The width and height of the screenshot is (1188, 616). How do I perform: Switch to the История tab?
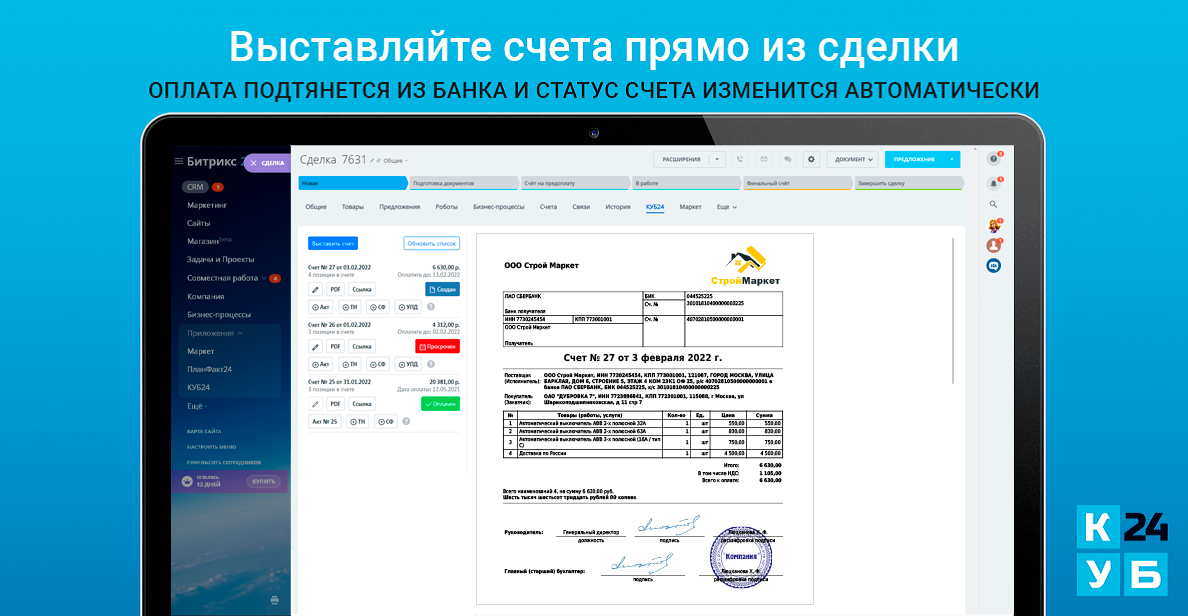[x=617, y=207]
